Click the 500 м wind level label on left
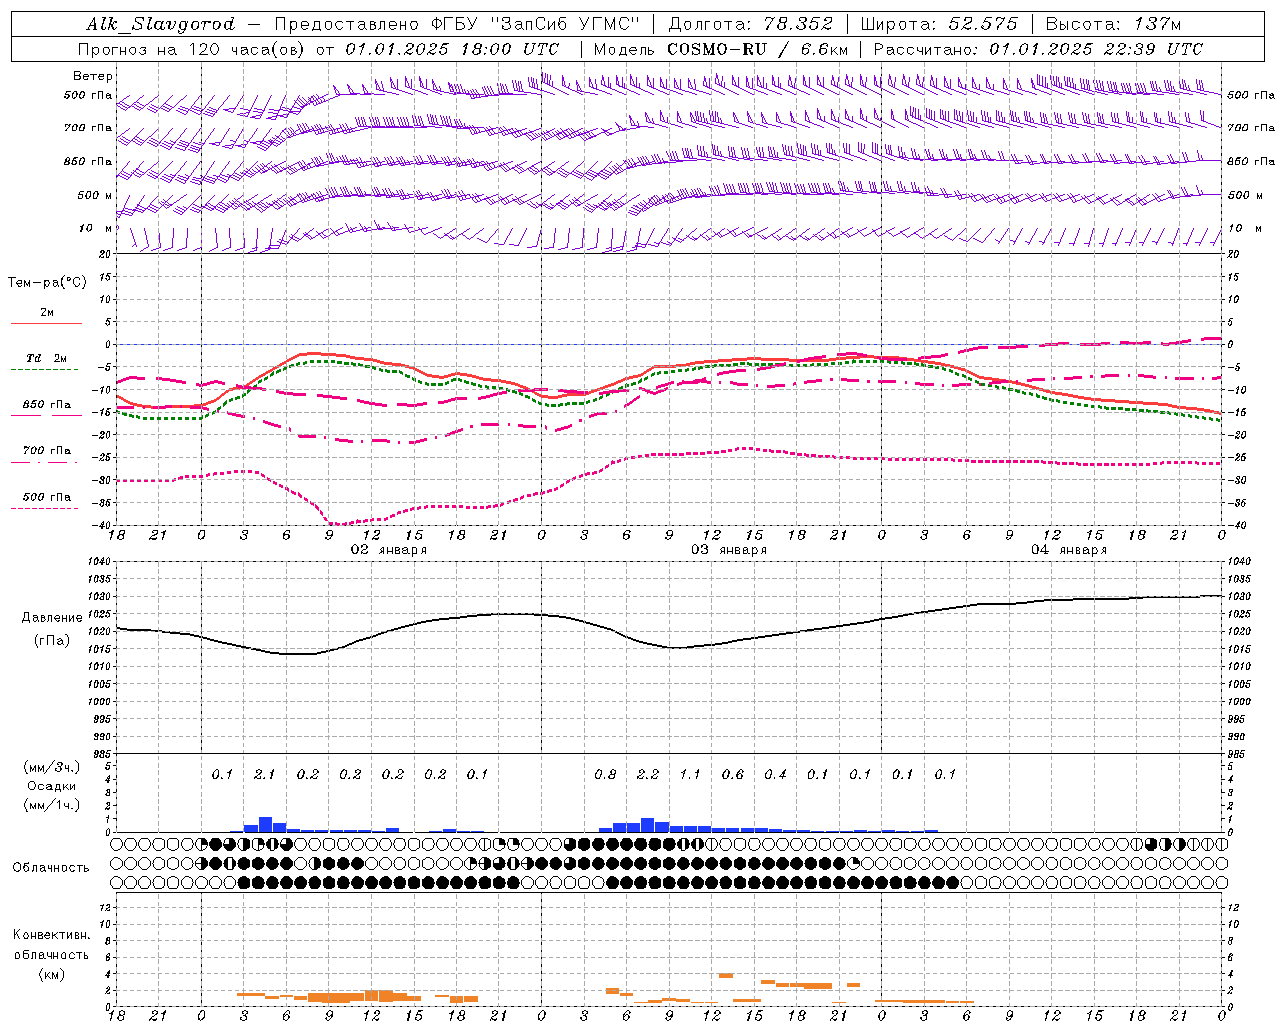Screen dimensions: 1280x1024 [95, 195]
